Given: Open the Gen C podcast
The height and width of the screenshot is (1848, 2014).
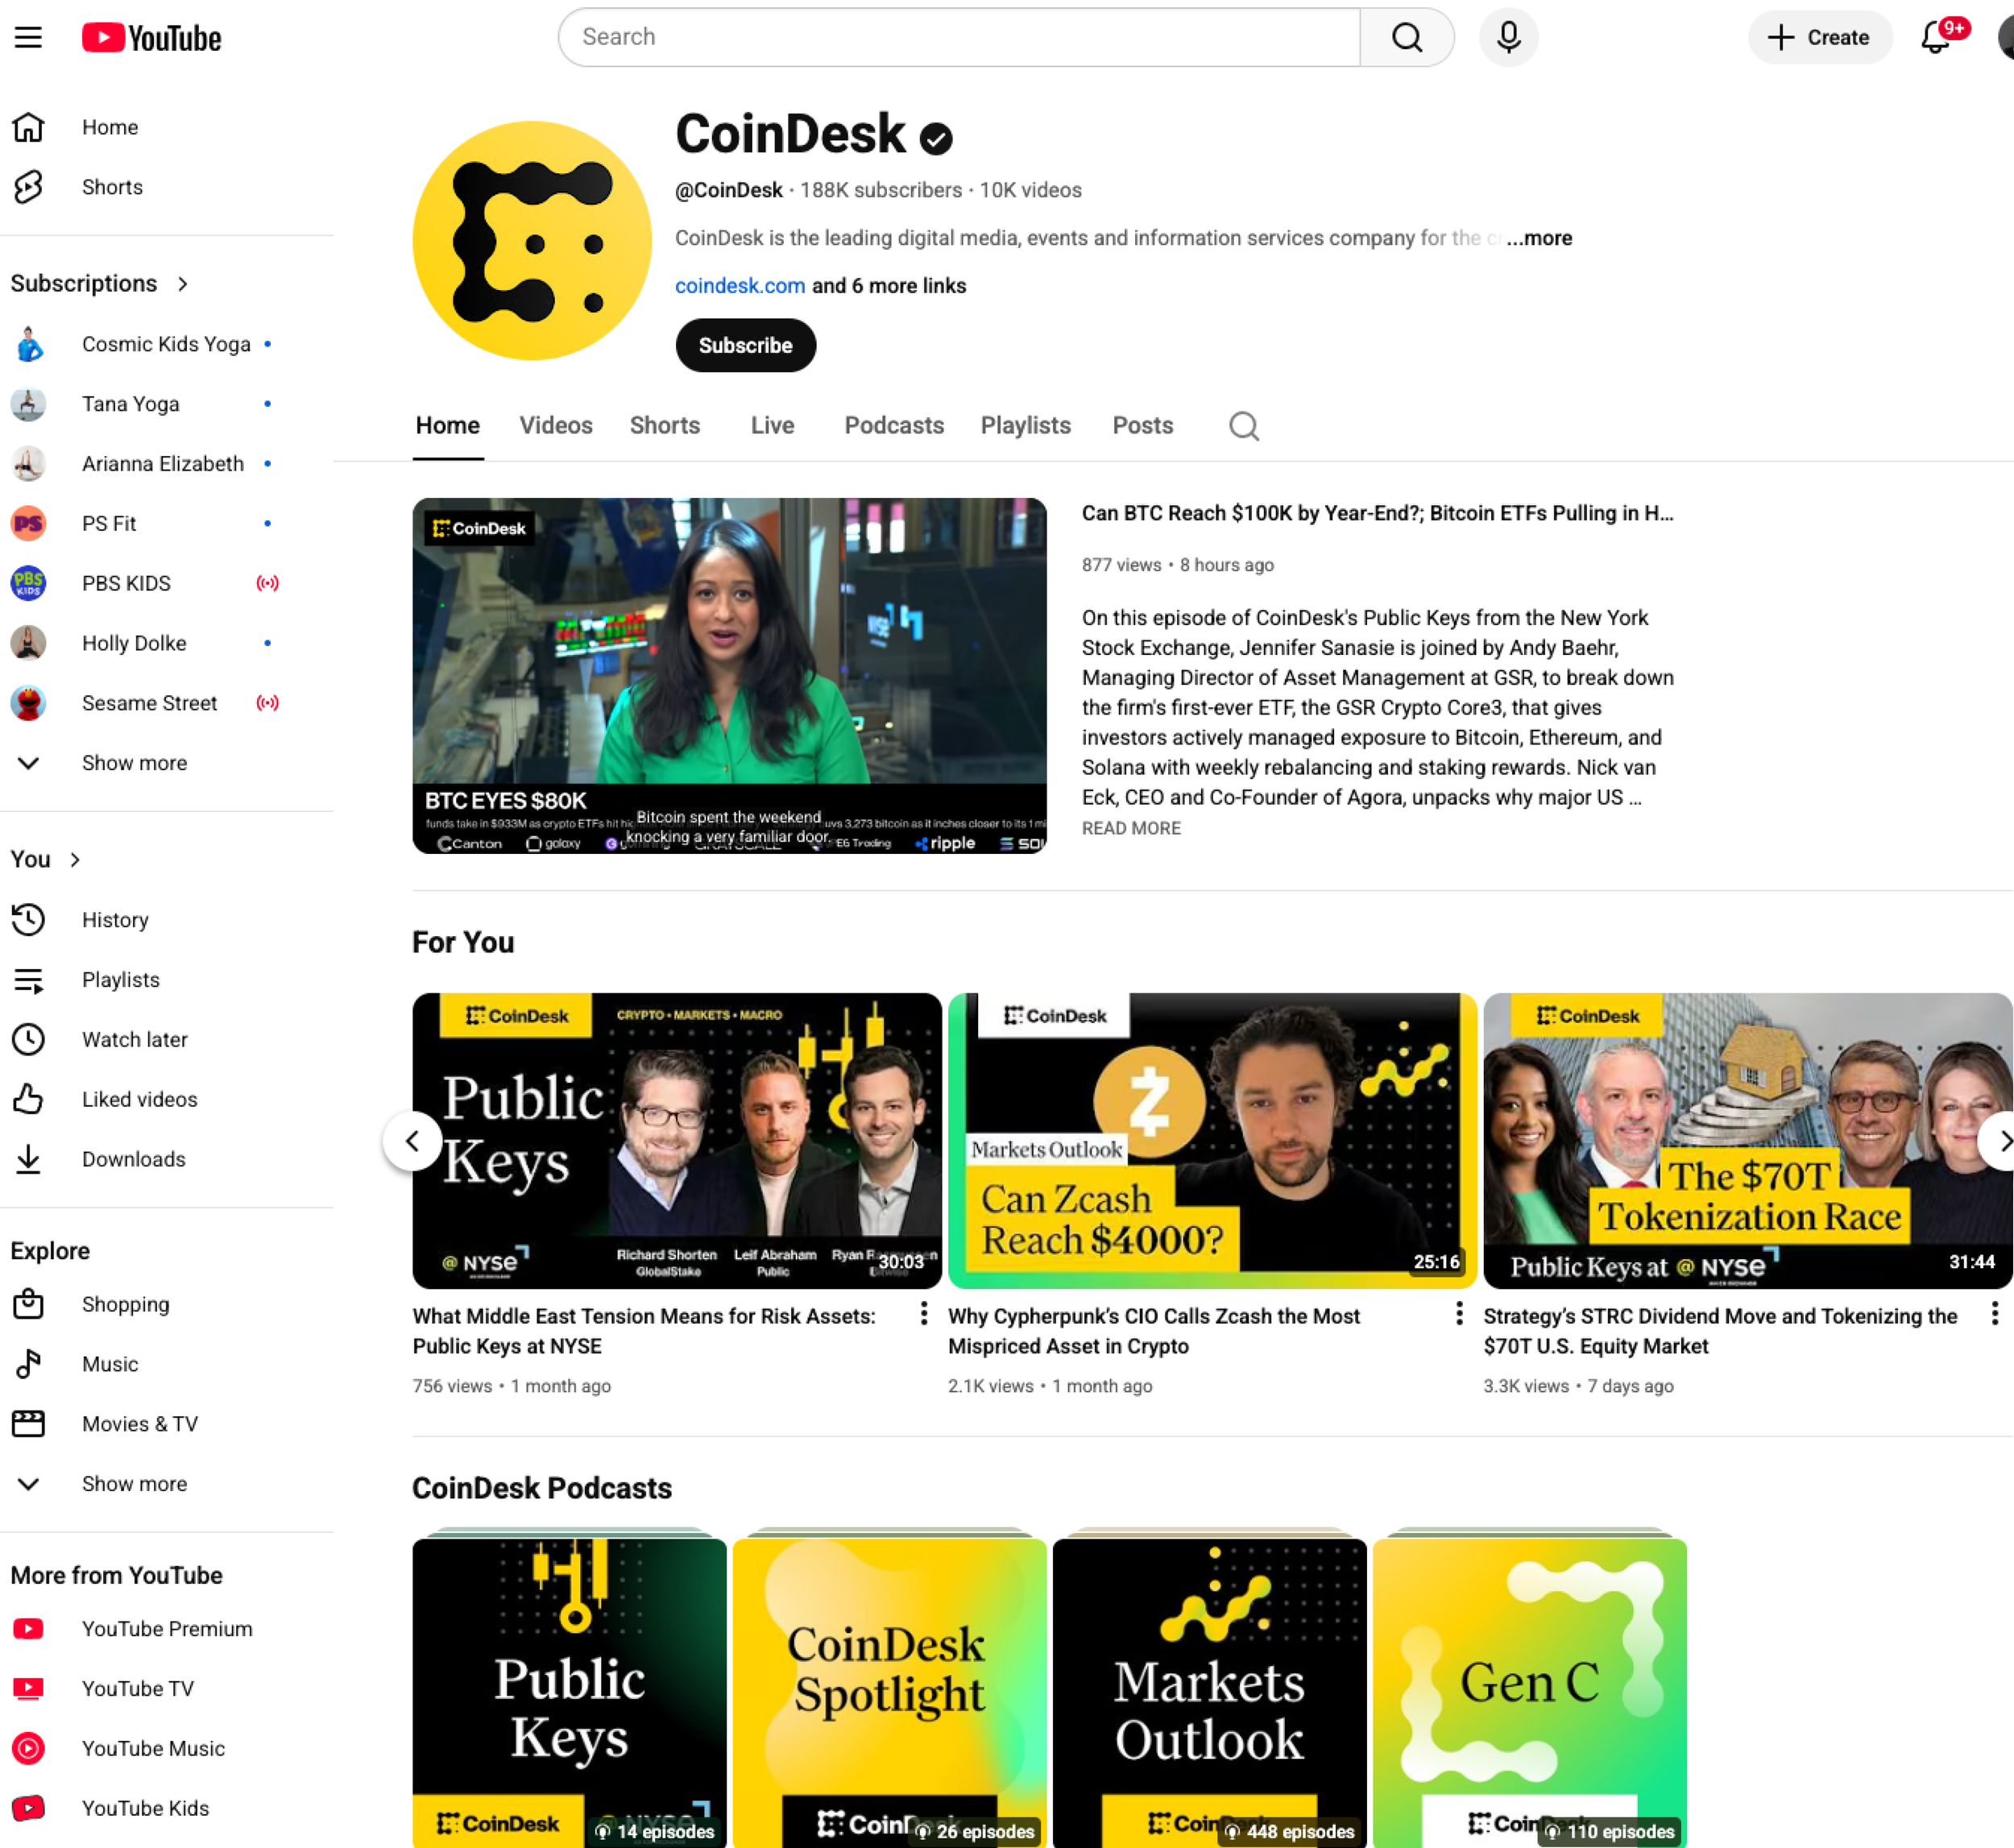Looking at the screenshot, I should [1529, 1692].
